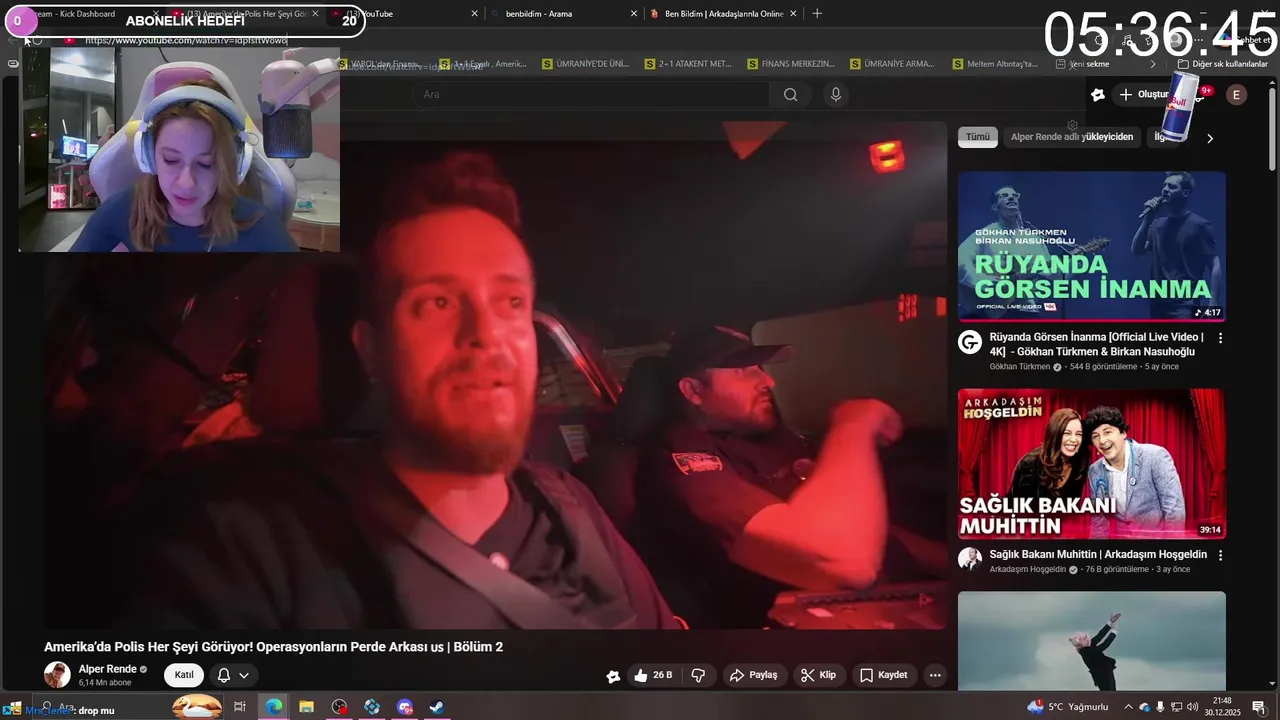Open Gökhan Türkmen channel avatar

[x=970, y=342]
